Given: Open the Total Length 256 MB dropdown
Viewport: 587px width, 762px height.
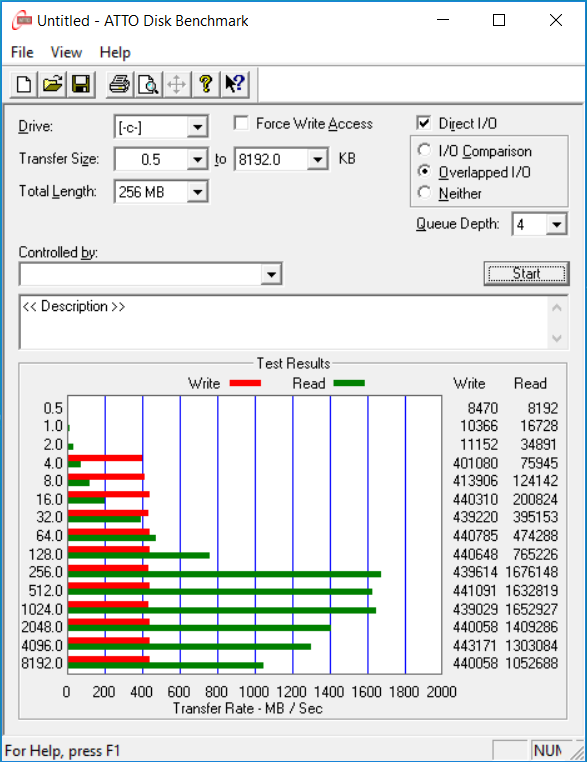Looking at the screenshot, I should pyautogui.click(x=197, y=191).
